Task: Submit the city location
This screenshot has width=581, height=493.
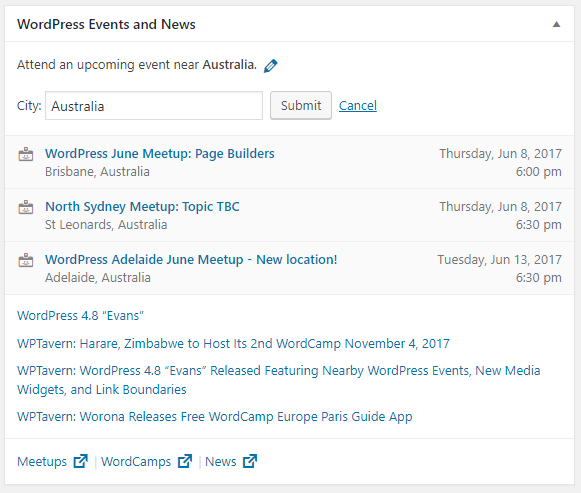Action: tap(301, 106)
